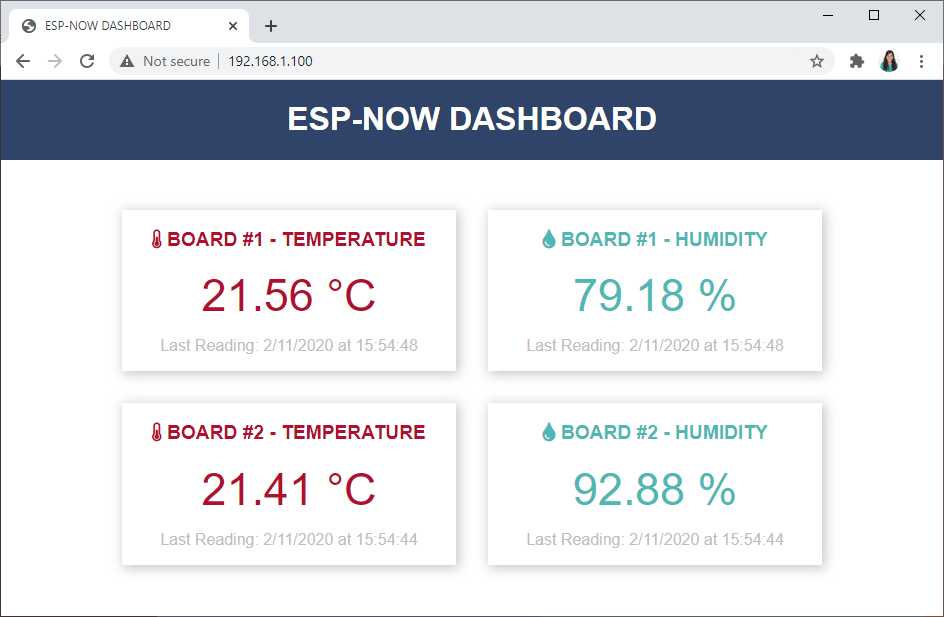Viewport: 944px width, 617px height.
Task: Click the globe favicon on the ESP-NOW DASHBOARD tab
Action: (29, 25)
